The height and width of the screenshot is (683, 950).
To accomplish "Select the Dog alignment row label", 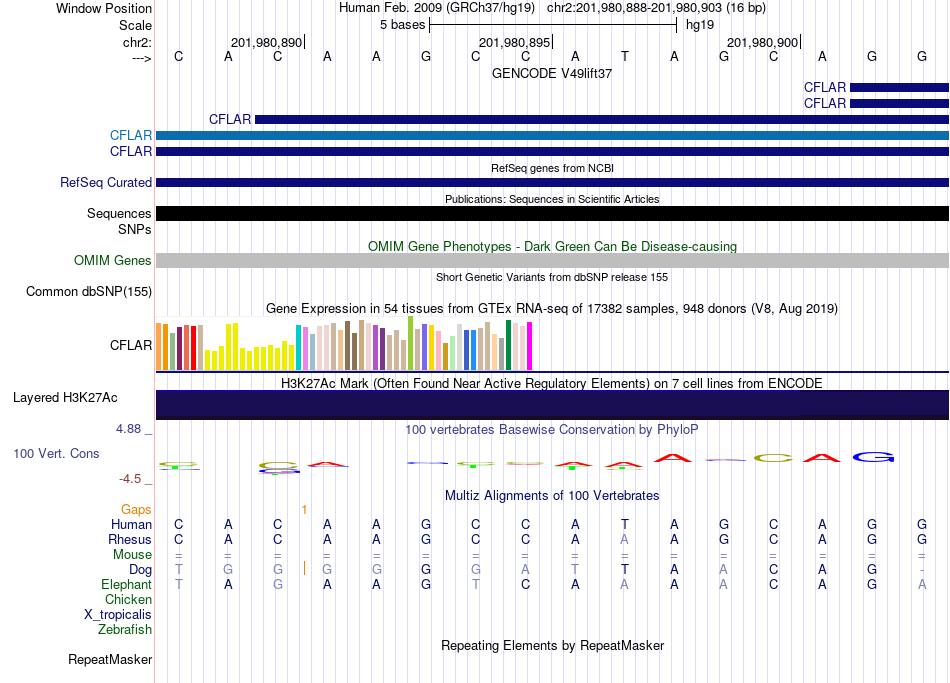I will coord(141,570).
